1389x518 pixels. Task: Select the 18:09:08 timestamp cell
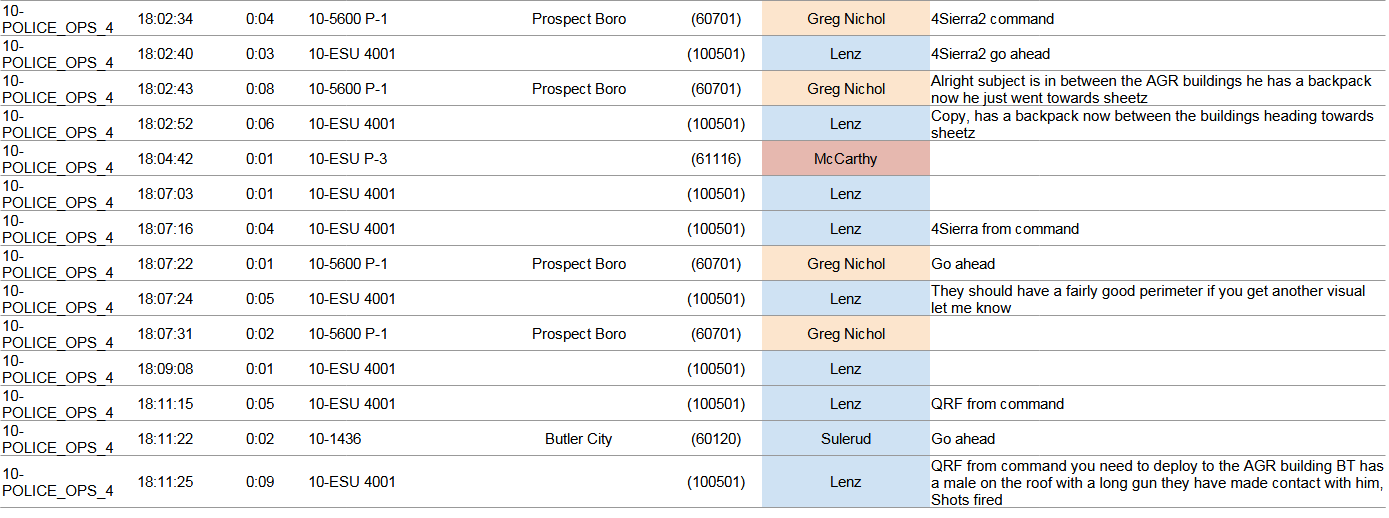tap(166, 369)
